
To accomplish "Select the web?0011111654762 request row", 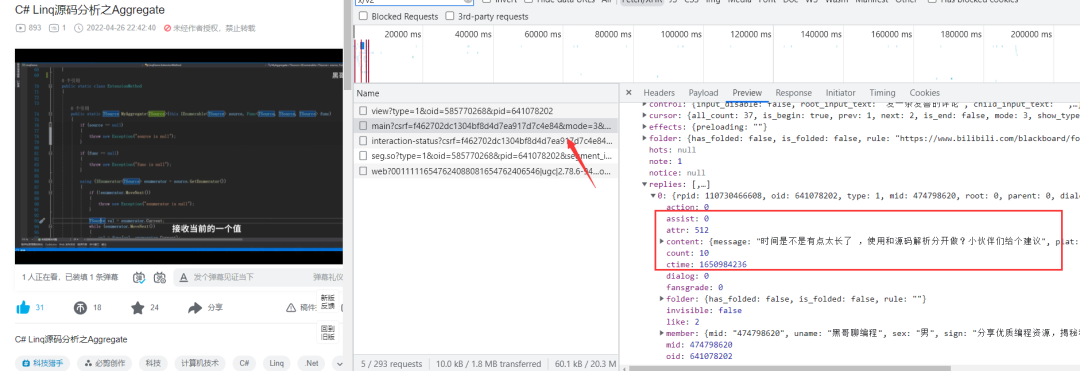I will [485, 171].
